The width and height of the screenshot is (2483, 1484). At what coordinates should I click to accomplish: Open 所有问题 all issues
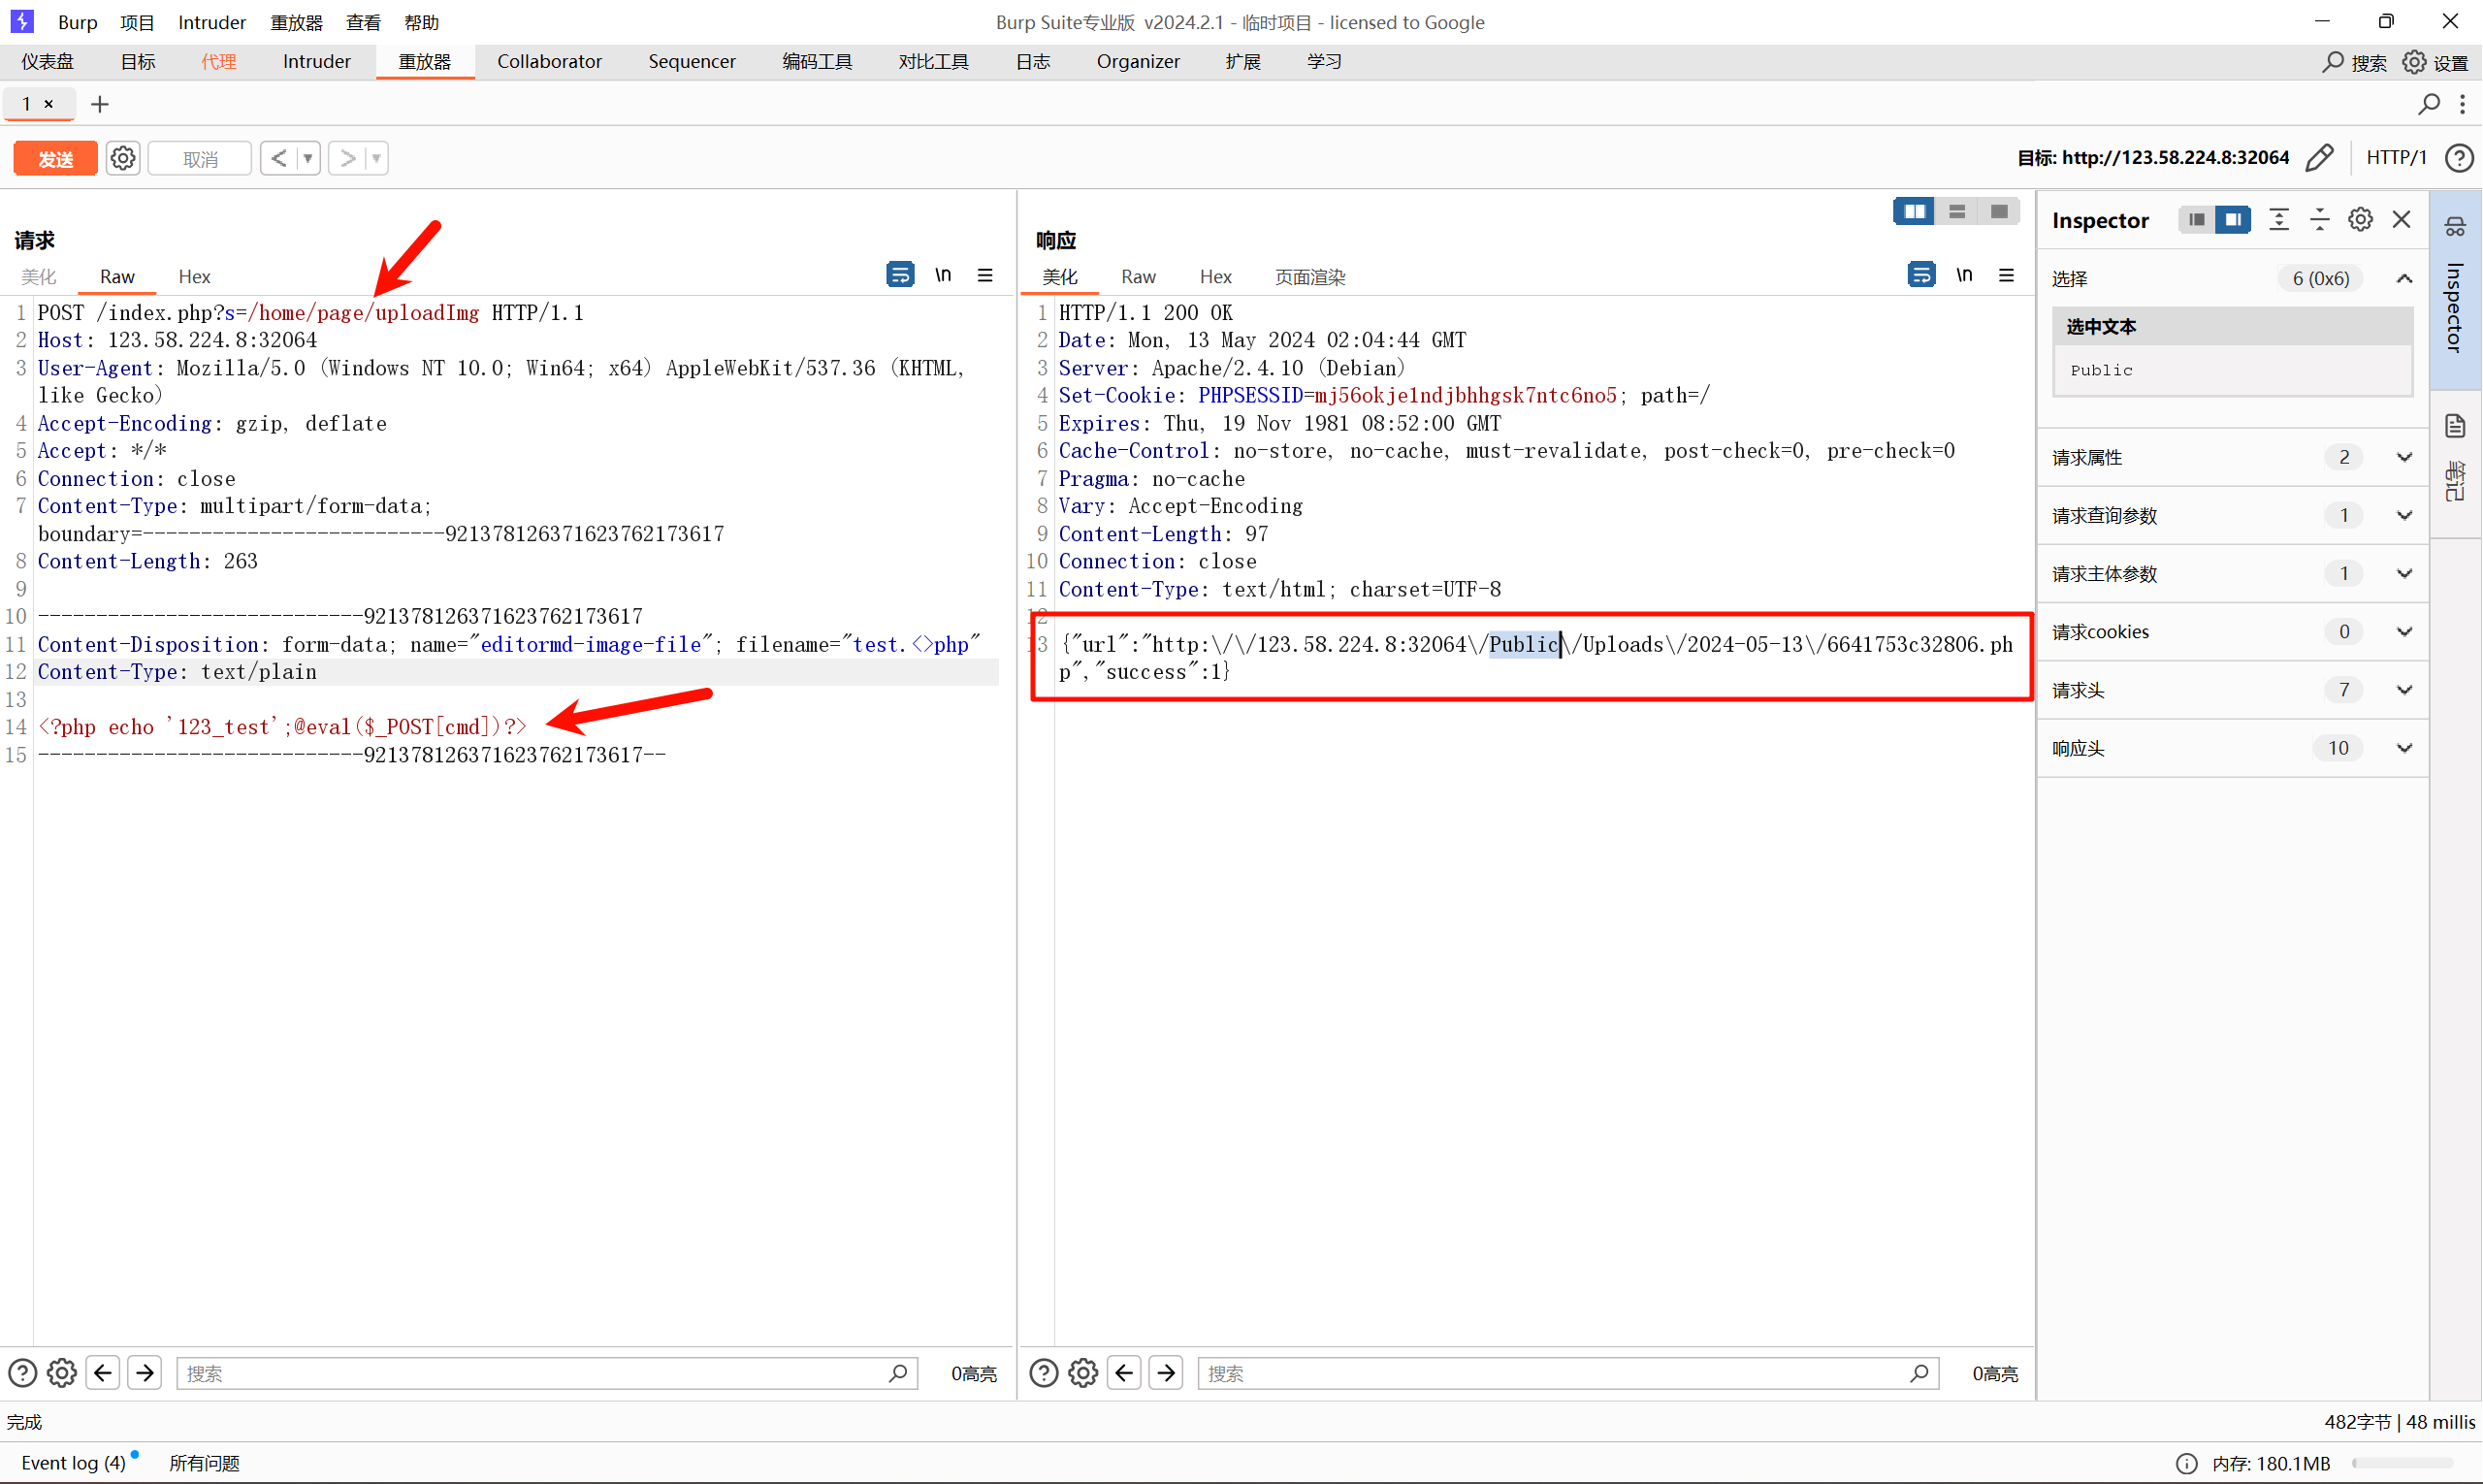[204, 1462]
